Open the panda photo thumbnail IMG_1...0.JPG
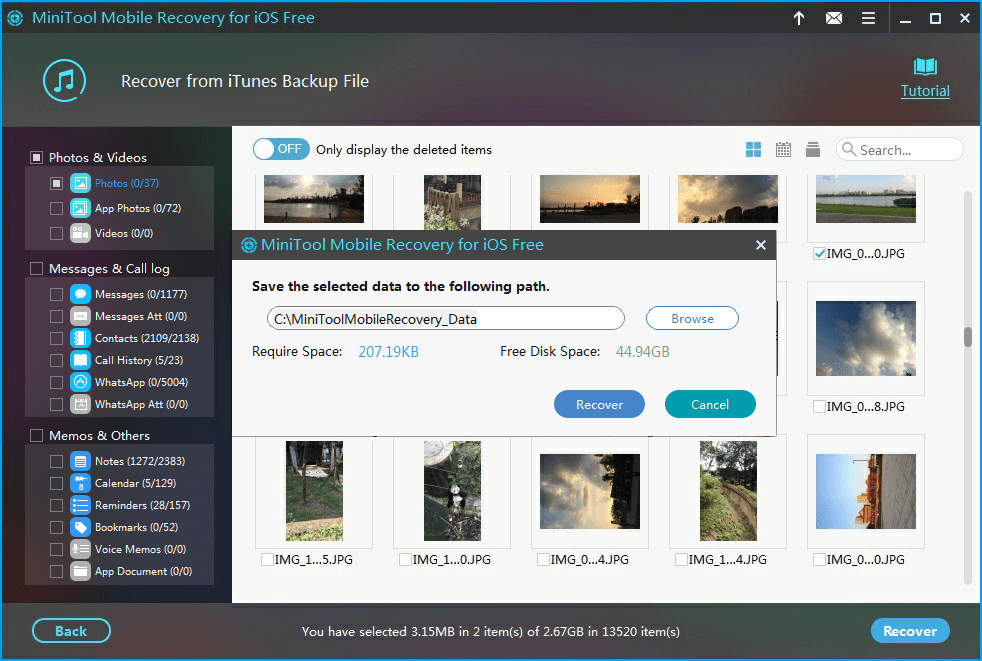 tap(452, 491)
